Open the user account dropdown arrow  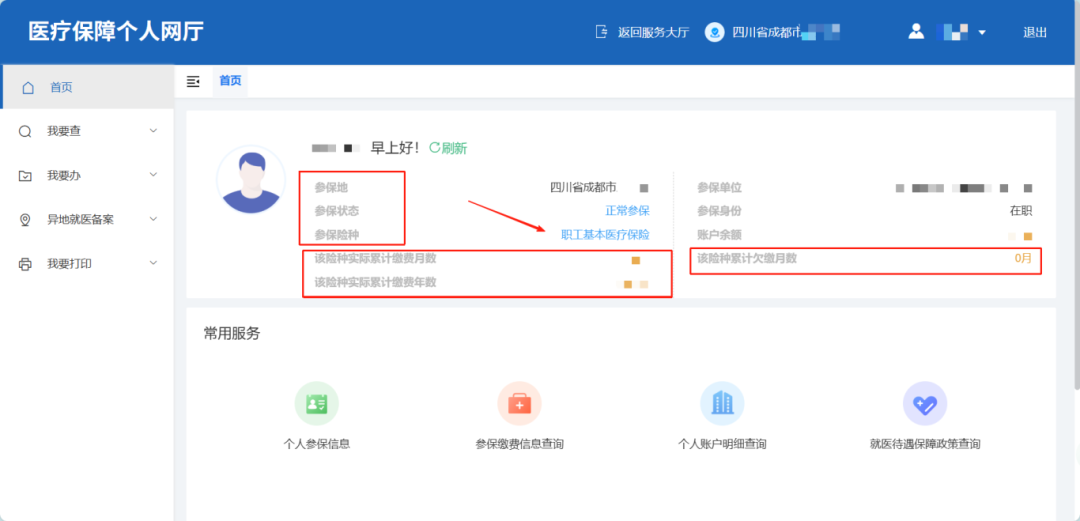click(982, 32)
